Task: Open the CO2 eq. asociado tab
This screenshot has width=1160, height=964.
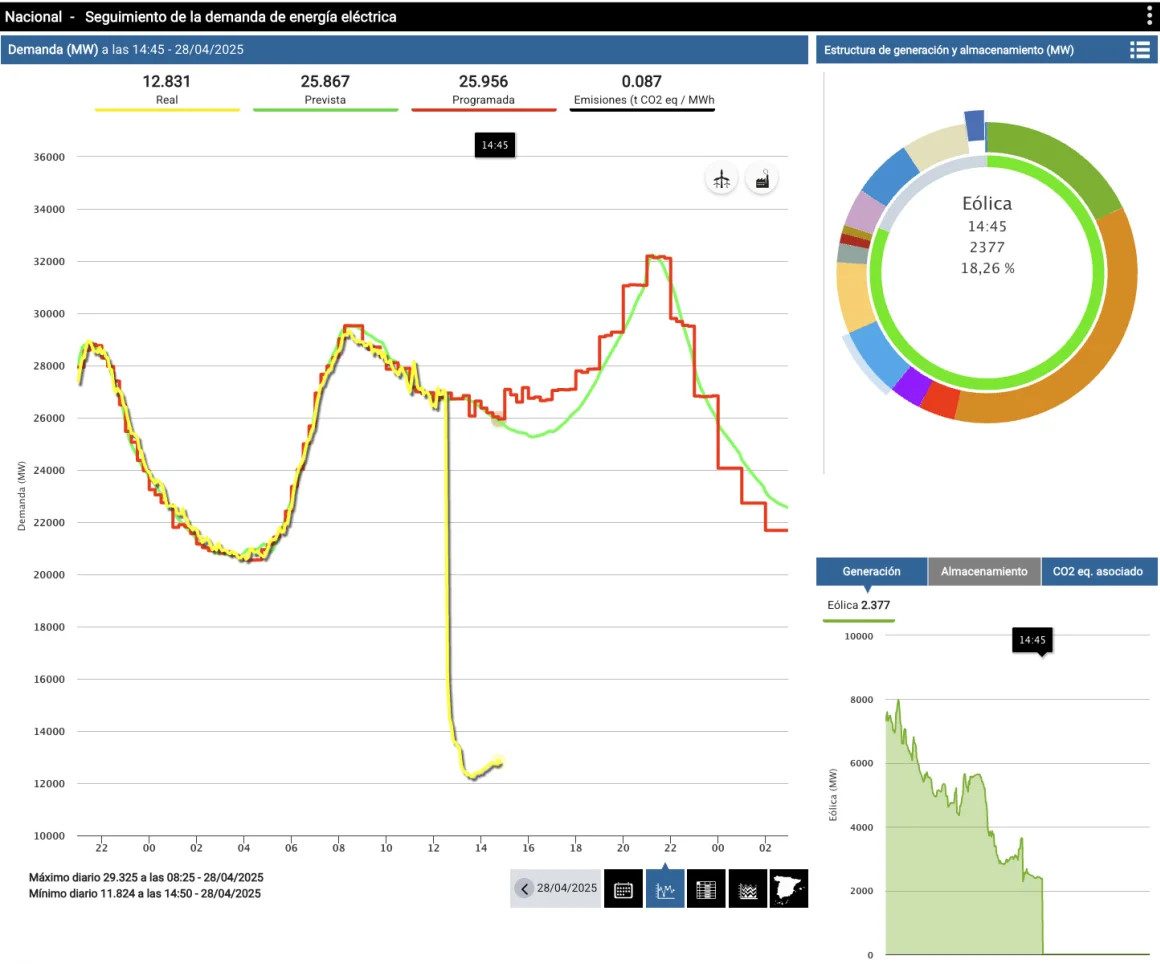Action: (1099, 571)
